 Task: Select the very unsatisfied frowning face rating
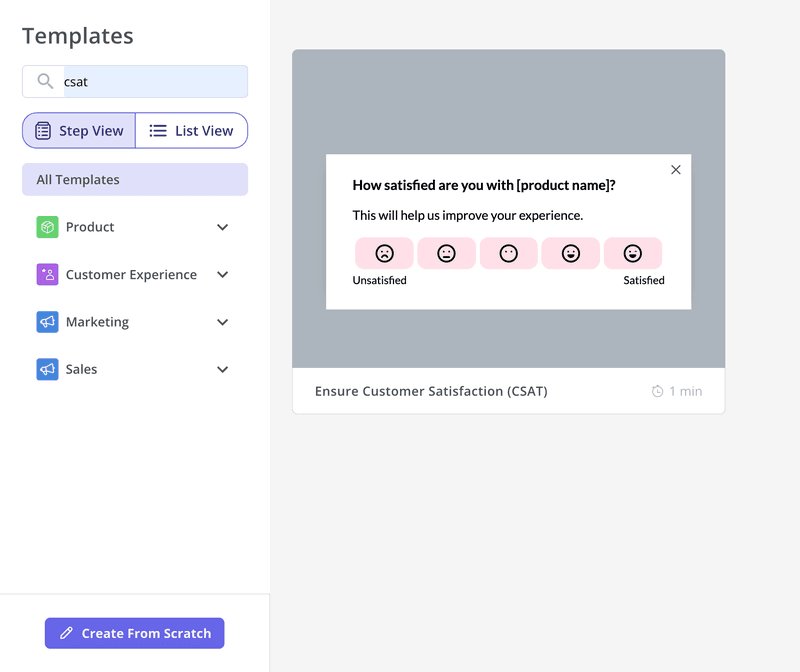[384, 253]
